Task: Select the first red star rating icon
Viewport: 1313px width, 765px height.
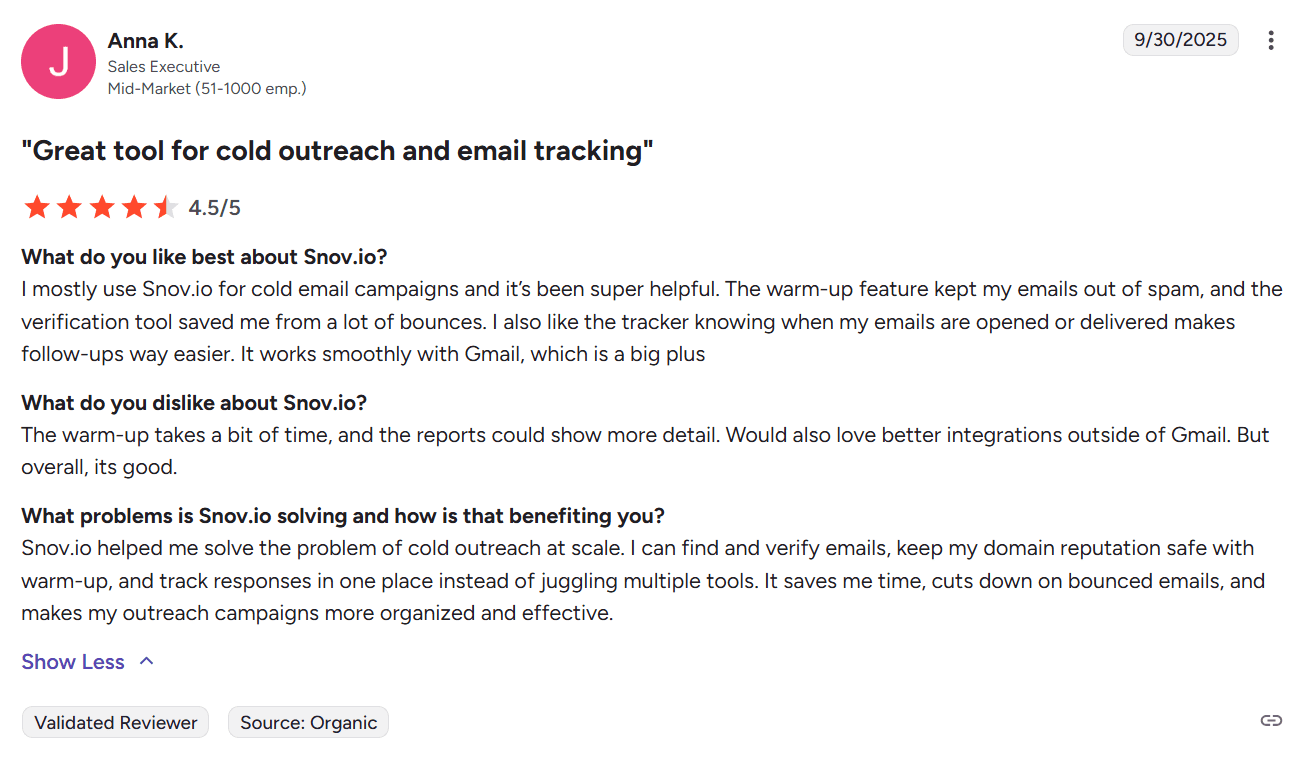Action: point(37,206)
